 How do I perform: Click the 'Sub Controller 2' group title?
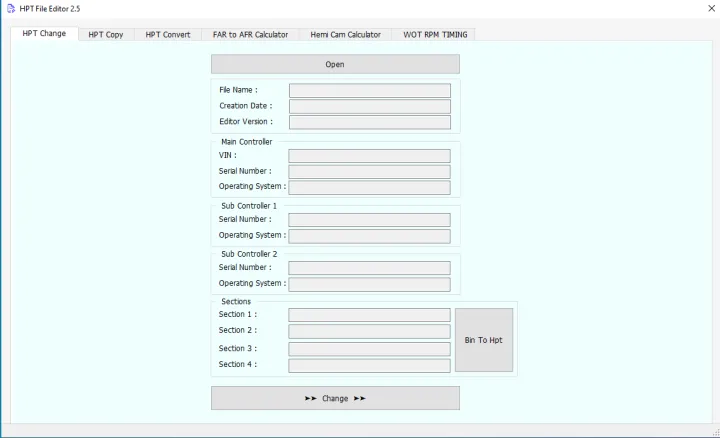[x=249, y=254]
